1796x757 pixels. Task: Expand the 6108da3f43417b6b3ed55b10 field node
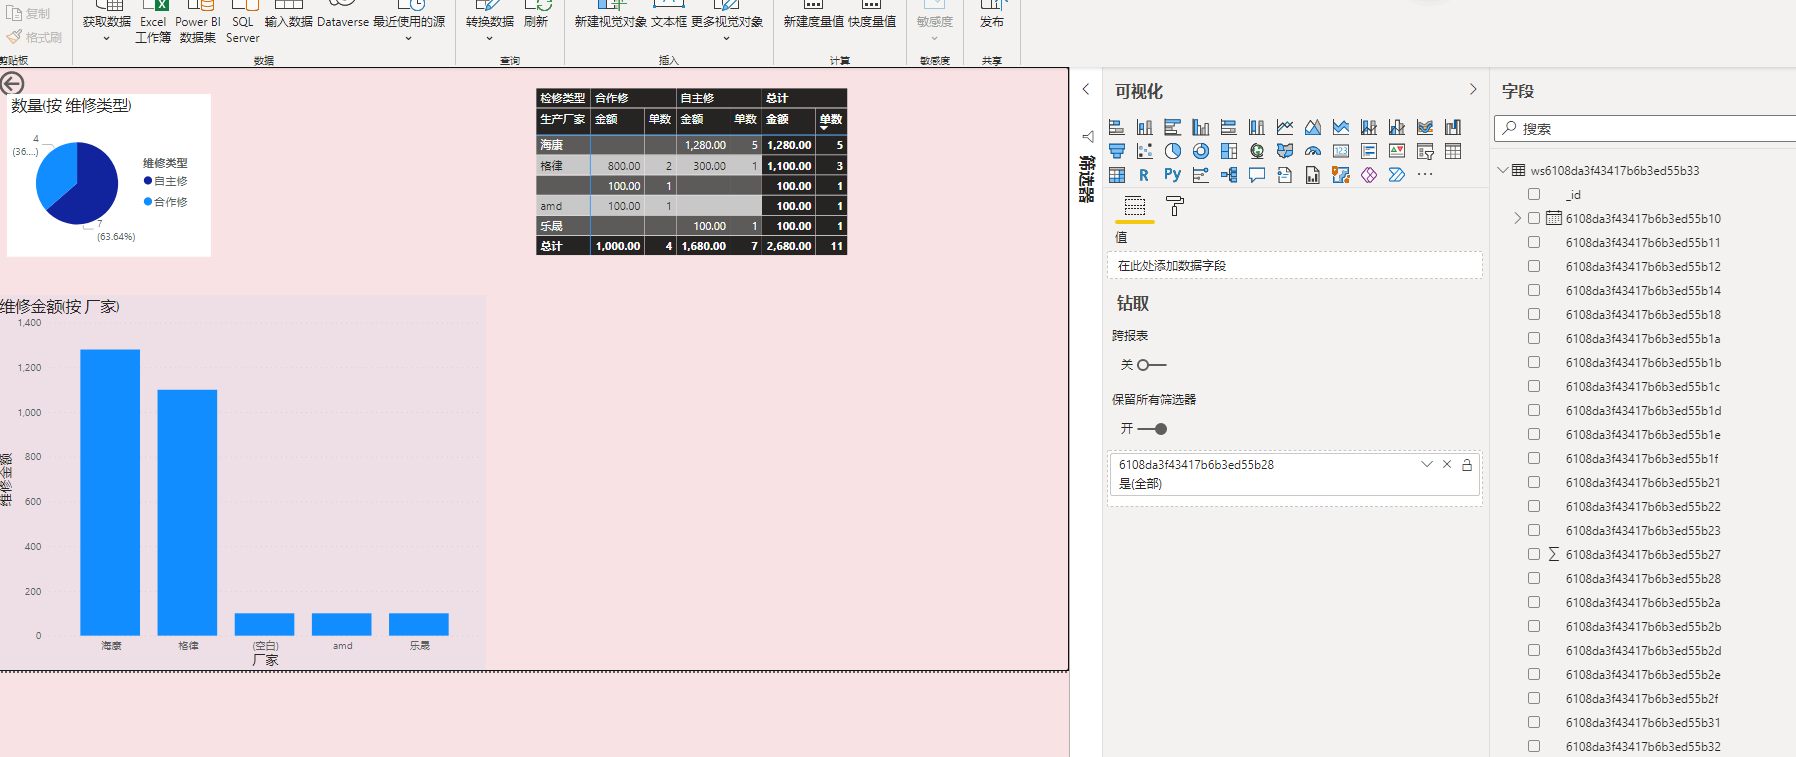[x=1517, y=218]
